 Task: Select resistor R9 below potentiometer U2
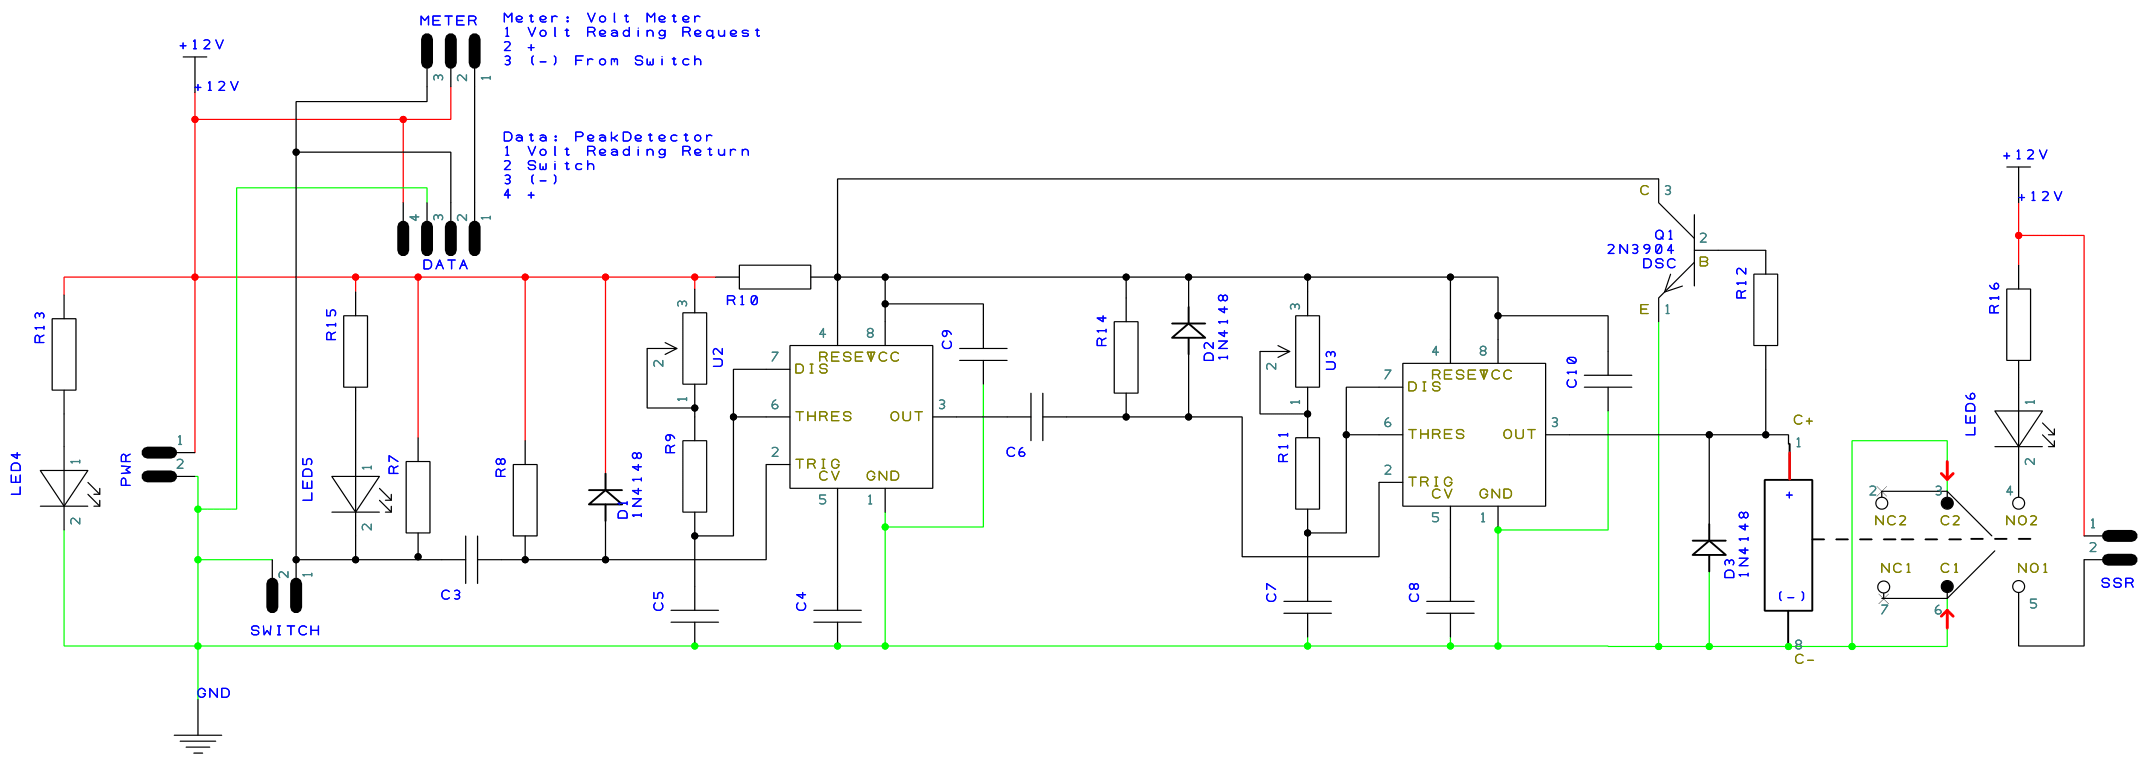point(695,476)
